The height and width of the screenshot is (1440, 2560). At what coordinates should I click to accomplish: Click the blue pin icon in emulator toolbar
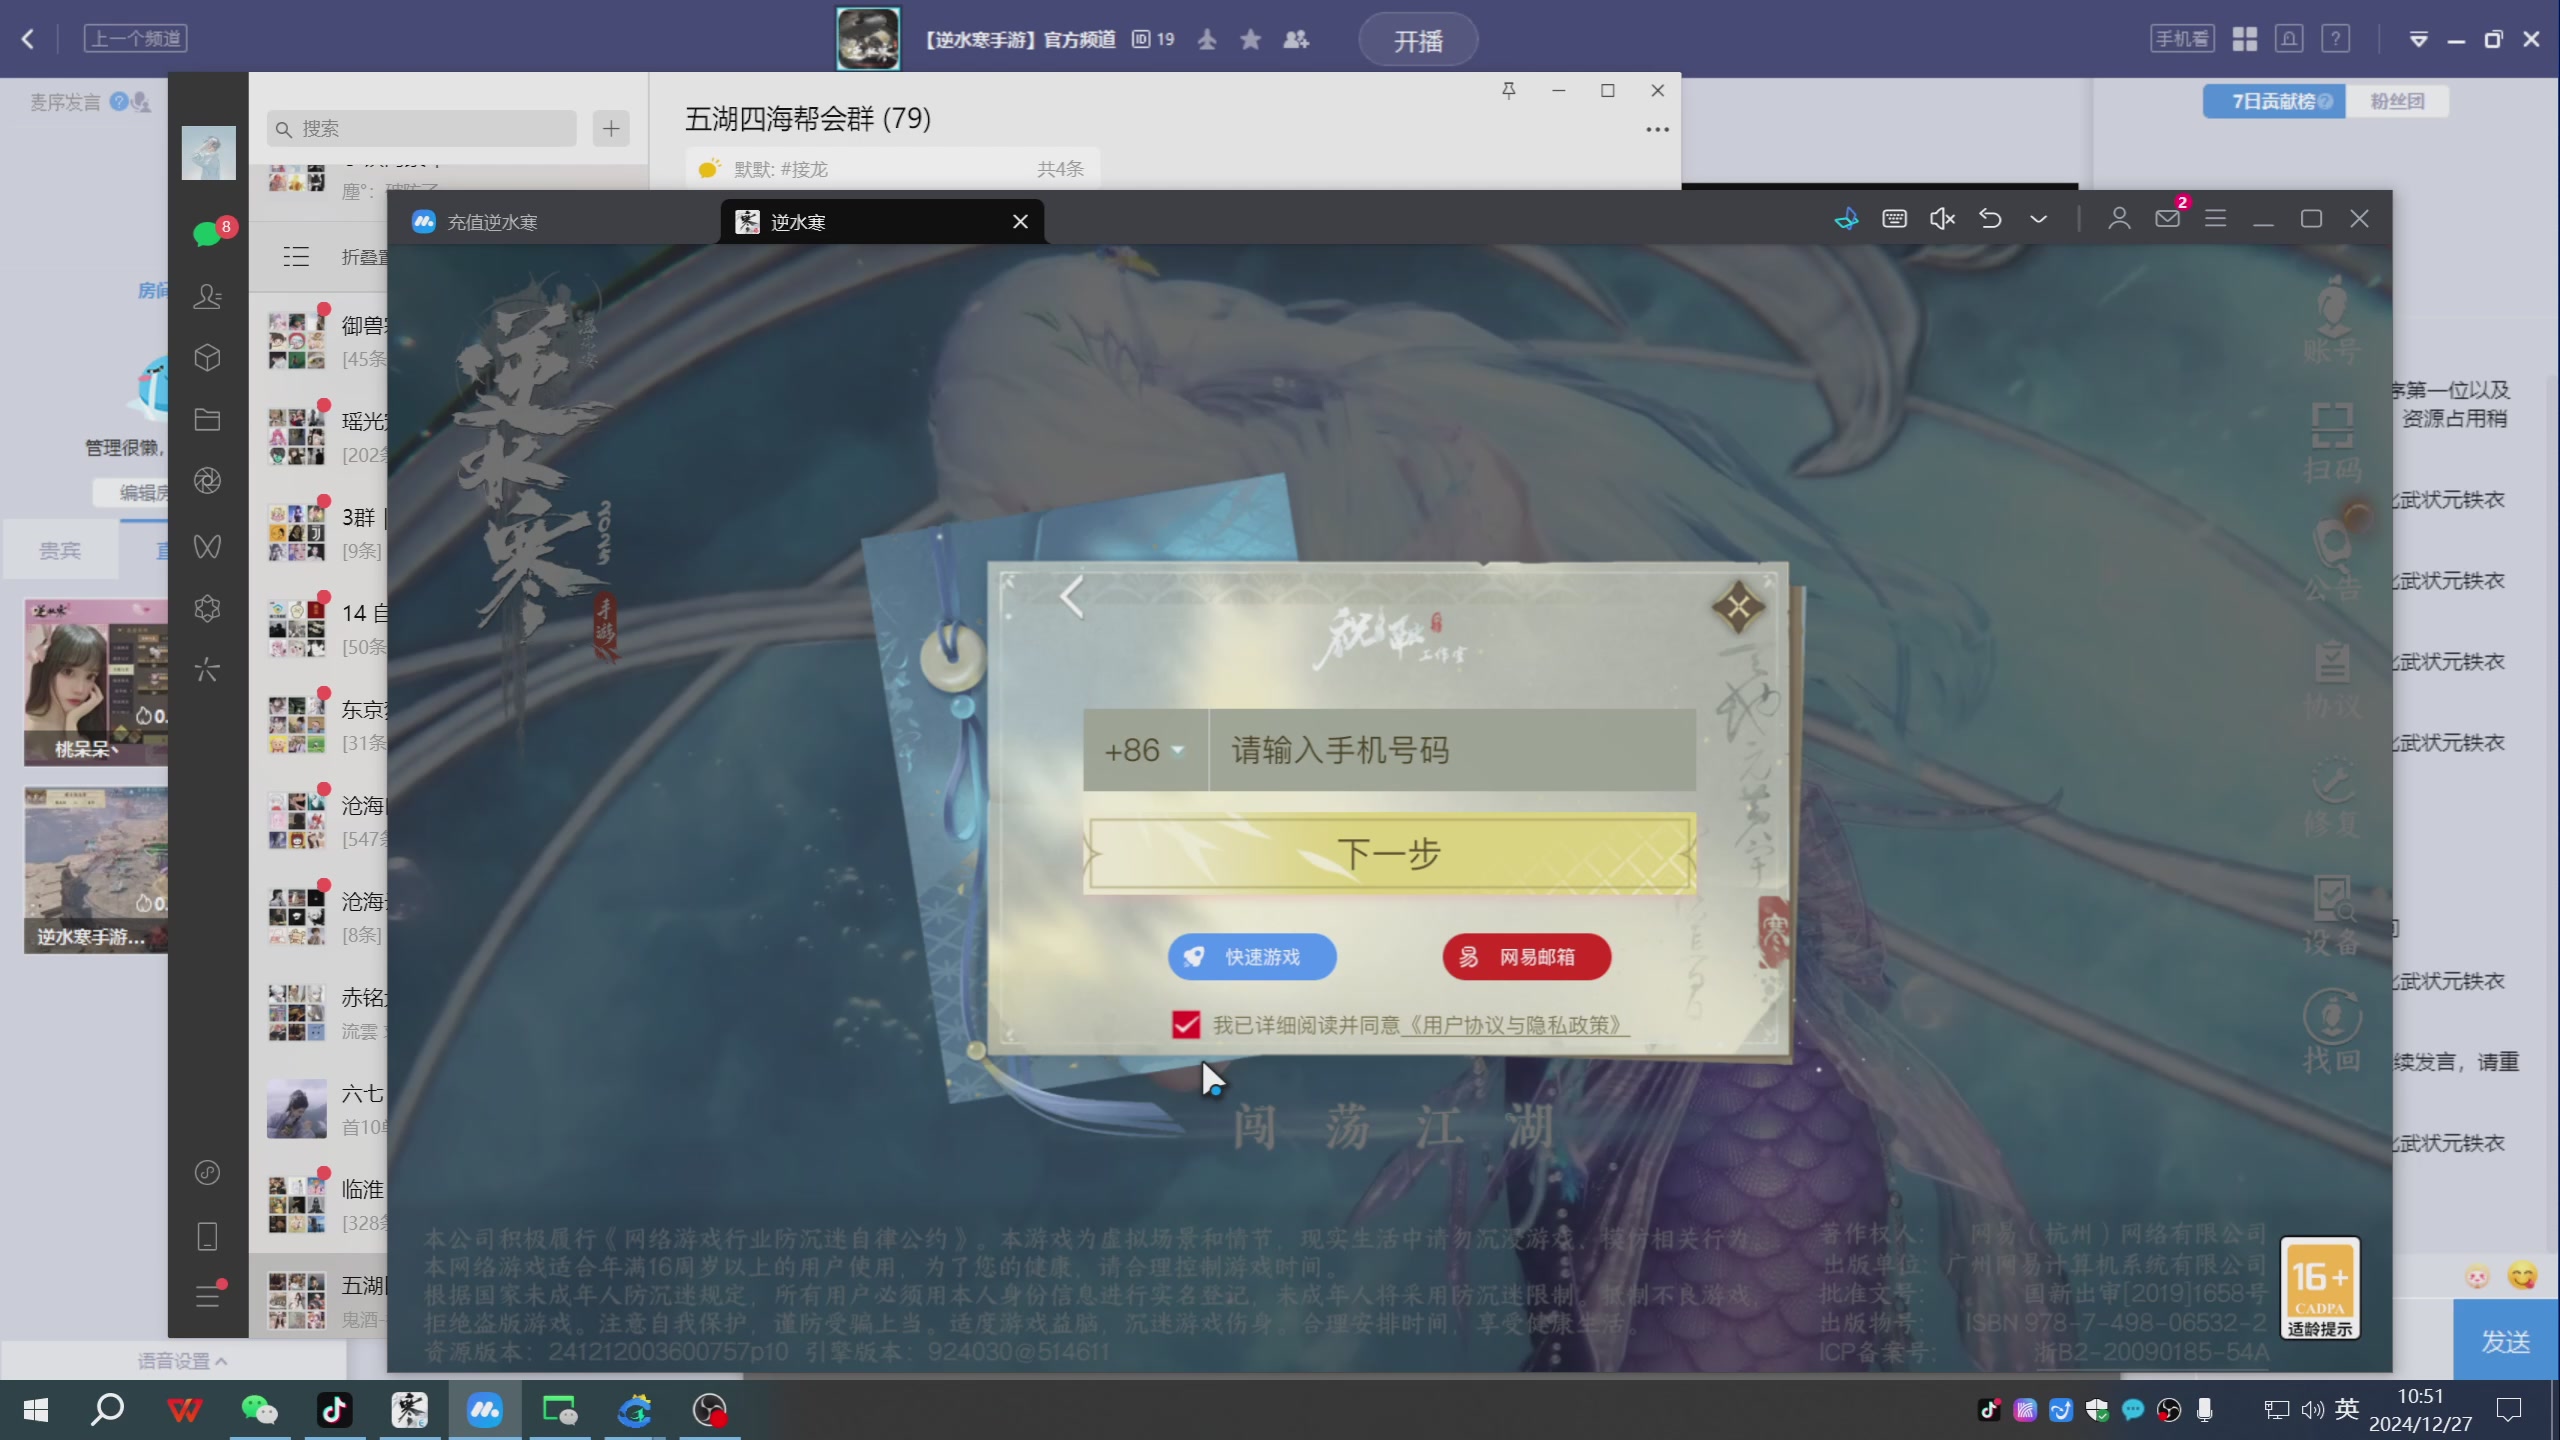point(1846,219)
